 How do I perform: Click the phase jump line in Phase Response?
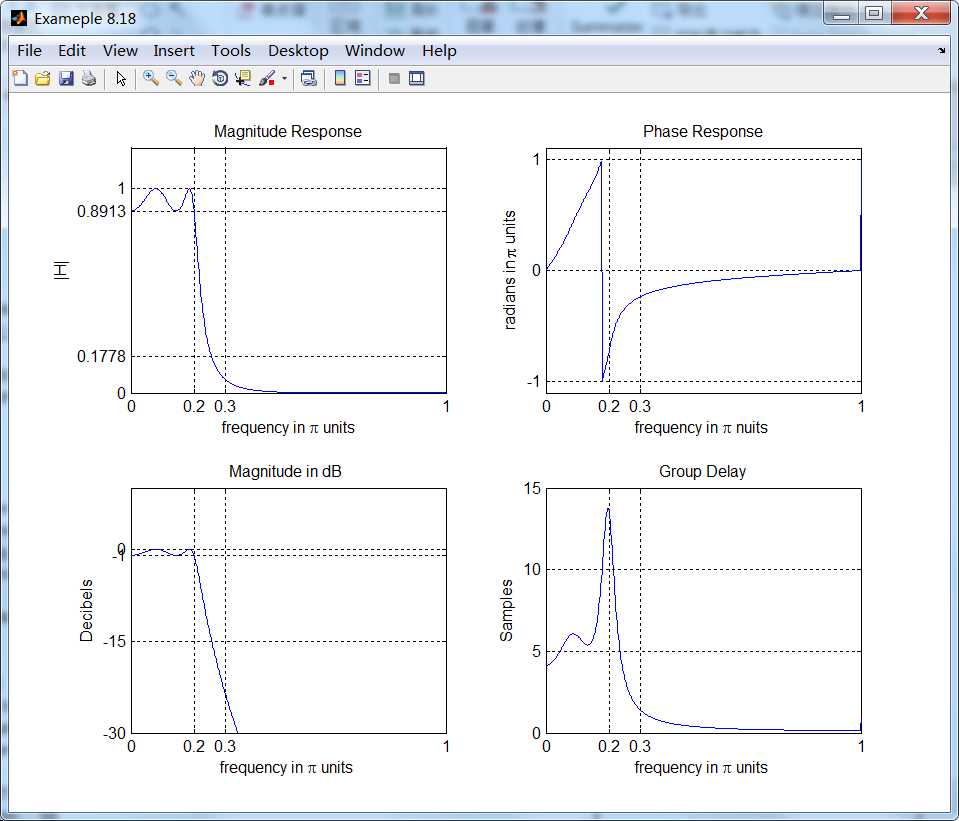pos(602,270)
